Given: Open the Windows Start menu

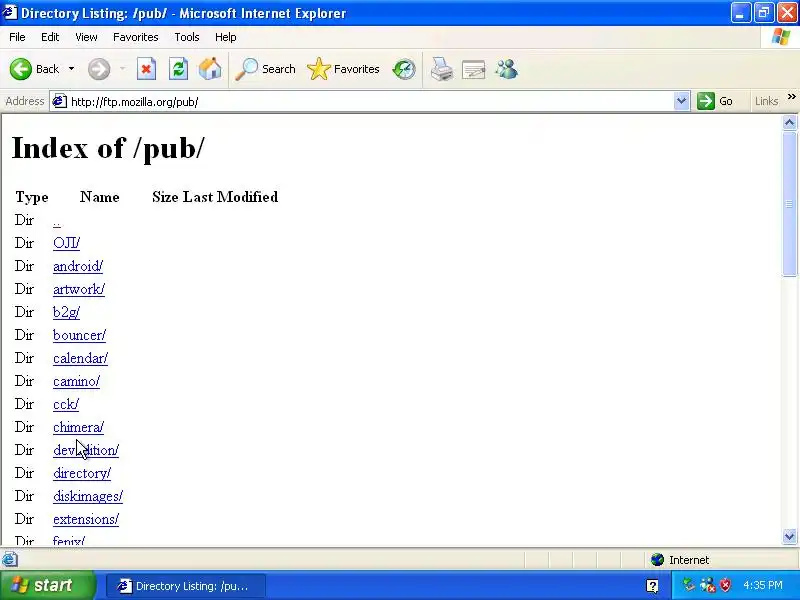Looking at the screenshot, I should (x=47, y=585).
